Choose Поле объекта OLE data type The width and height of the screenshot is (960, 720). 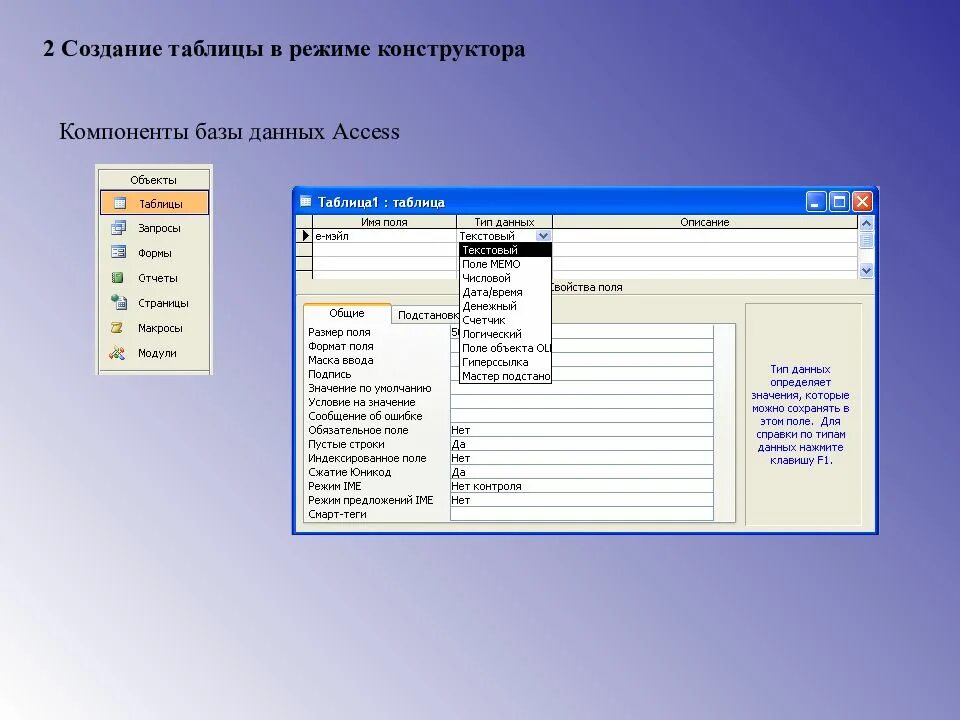pos(505,348)
